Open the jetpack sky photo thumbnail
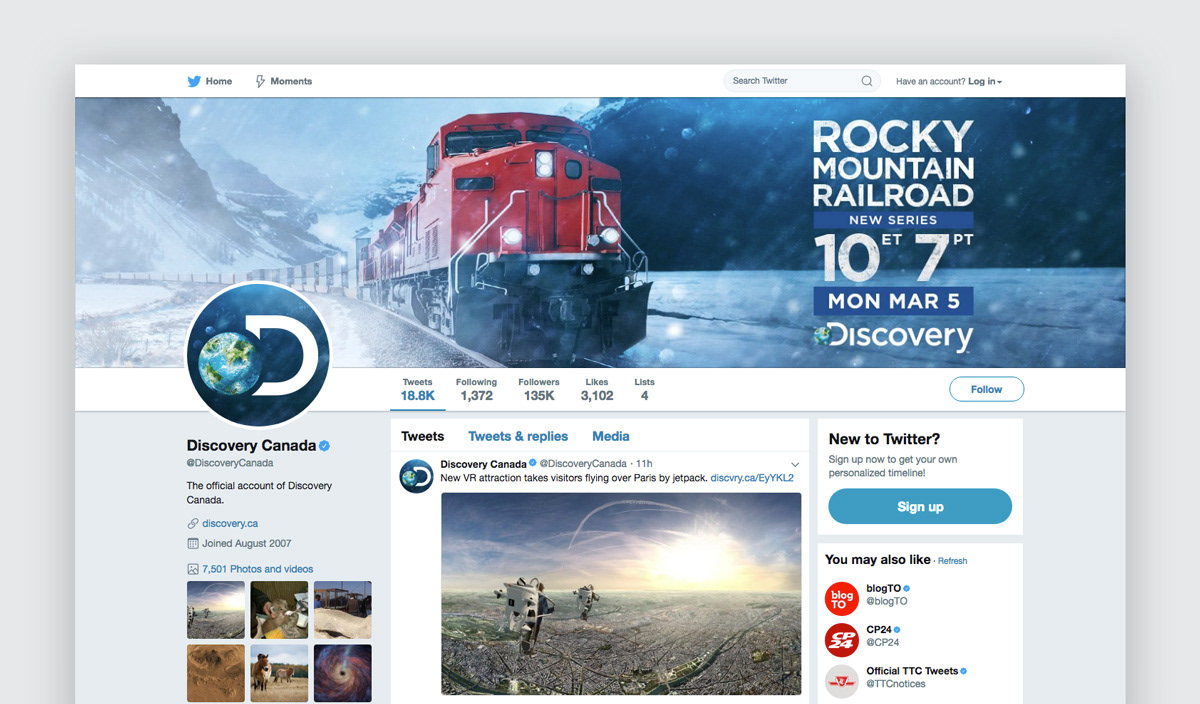 [x=216, y=610]
